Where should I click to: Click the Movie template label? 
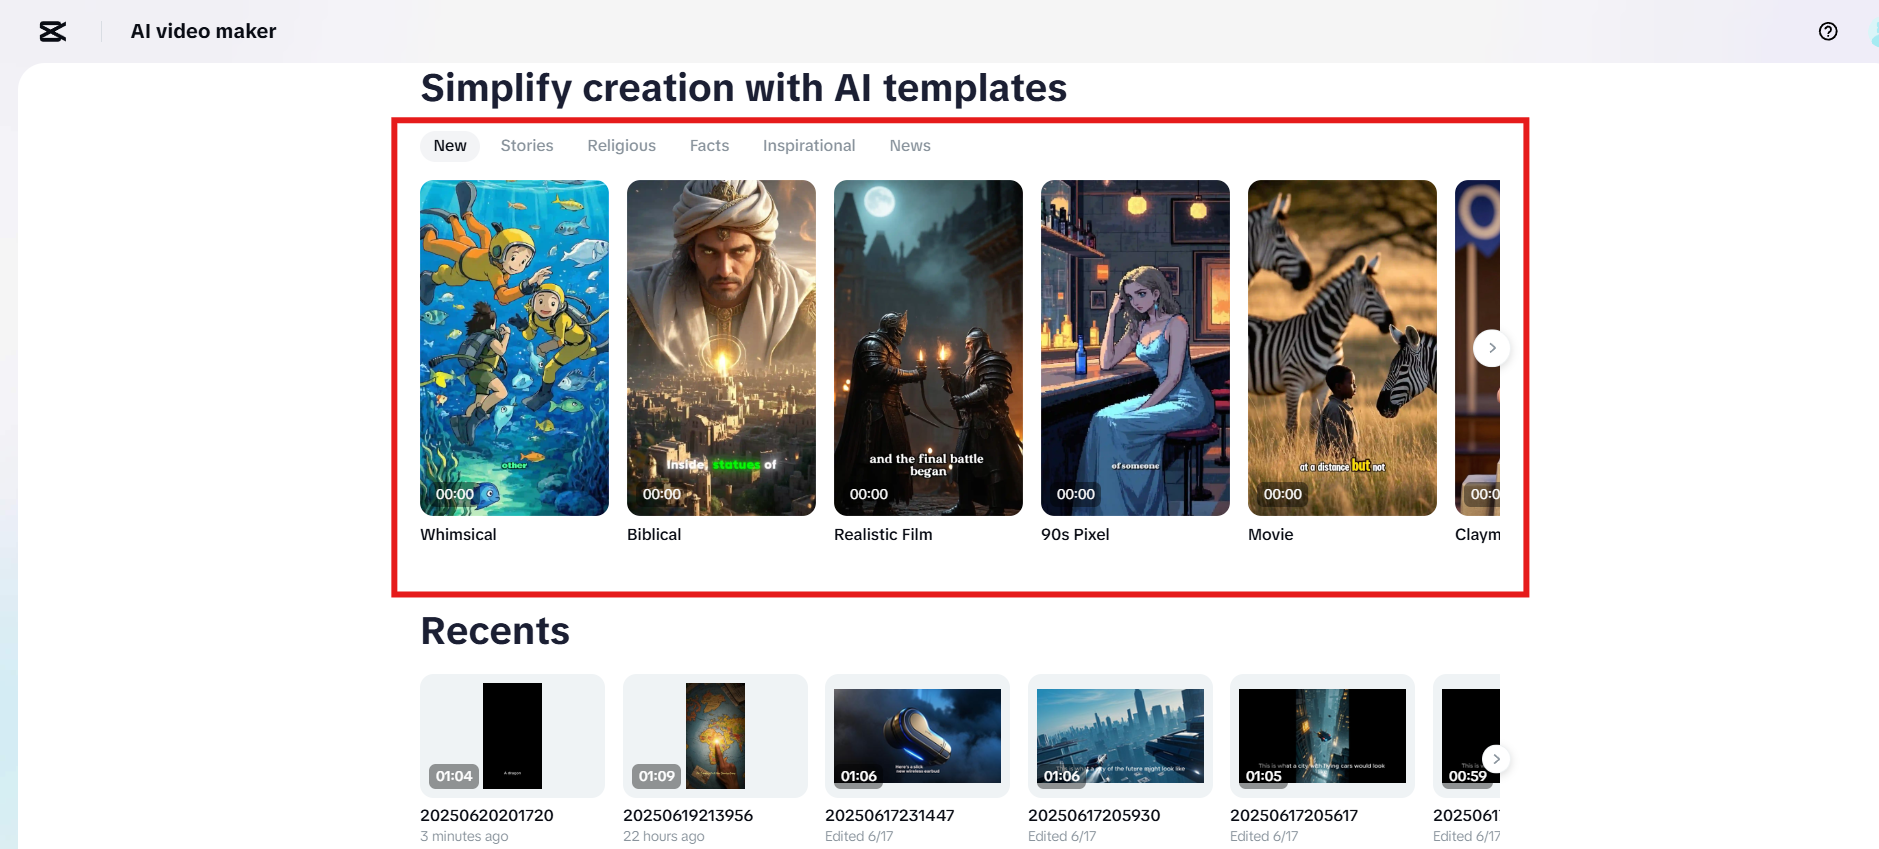1271,535
